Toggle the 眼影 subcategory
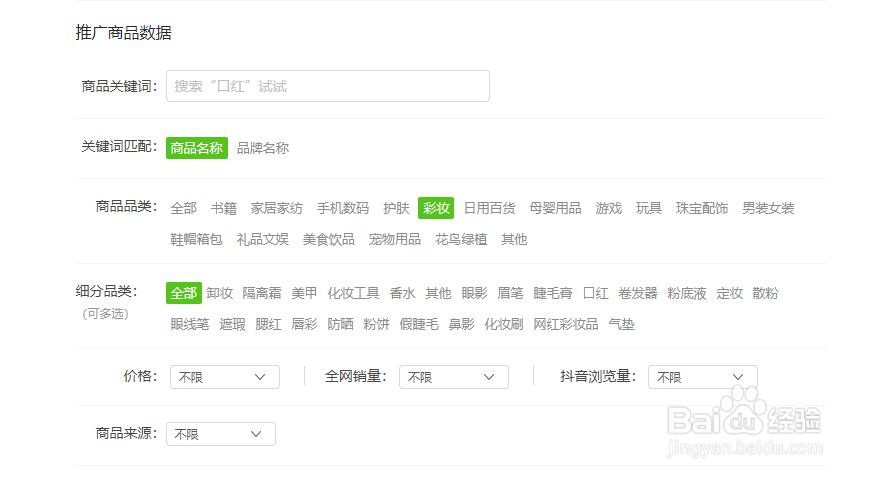The image size is (870, 478). pyautogui.click(x=474, y=293)
